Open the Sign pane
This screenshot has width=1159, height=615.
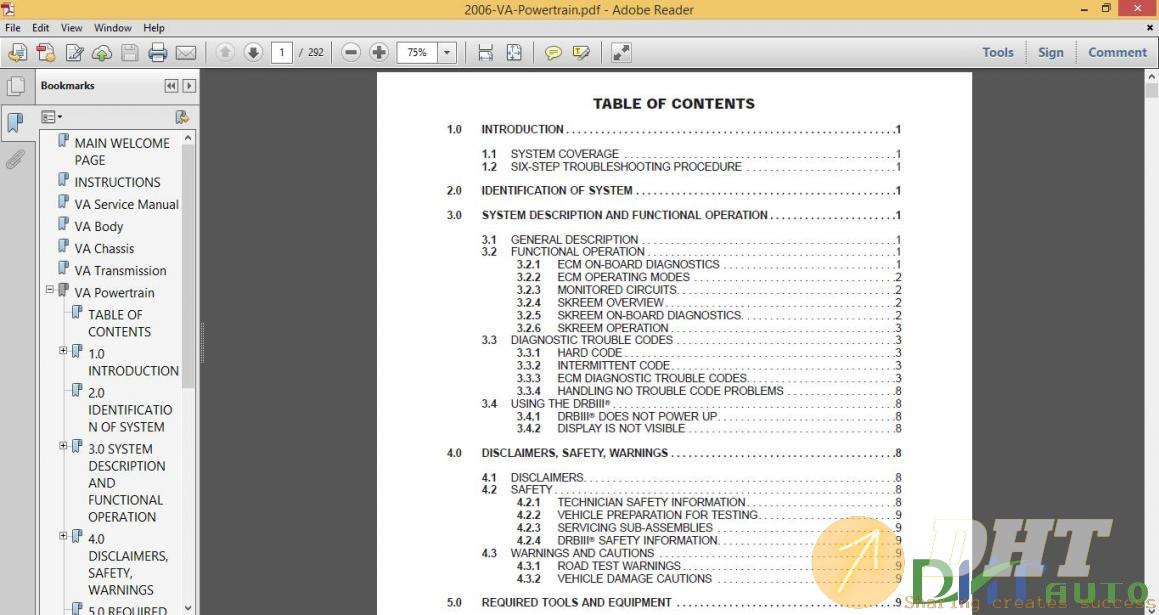[x=1050, y=52]
